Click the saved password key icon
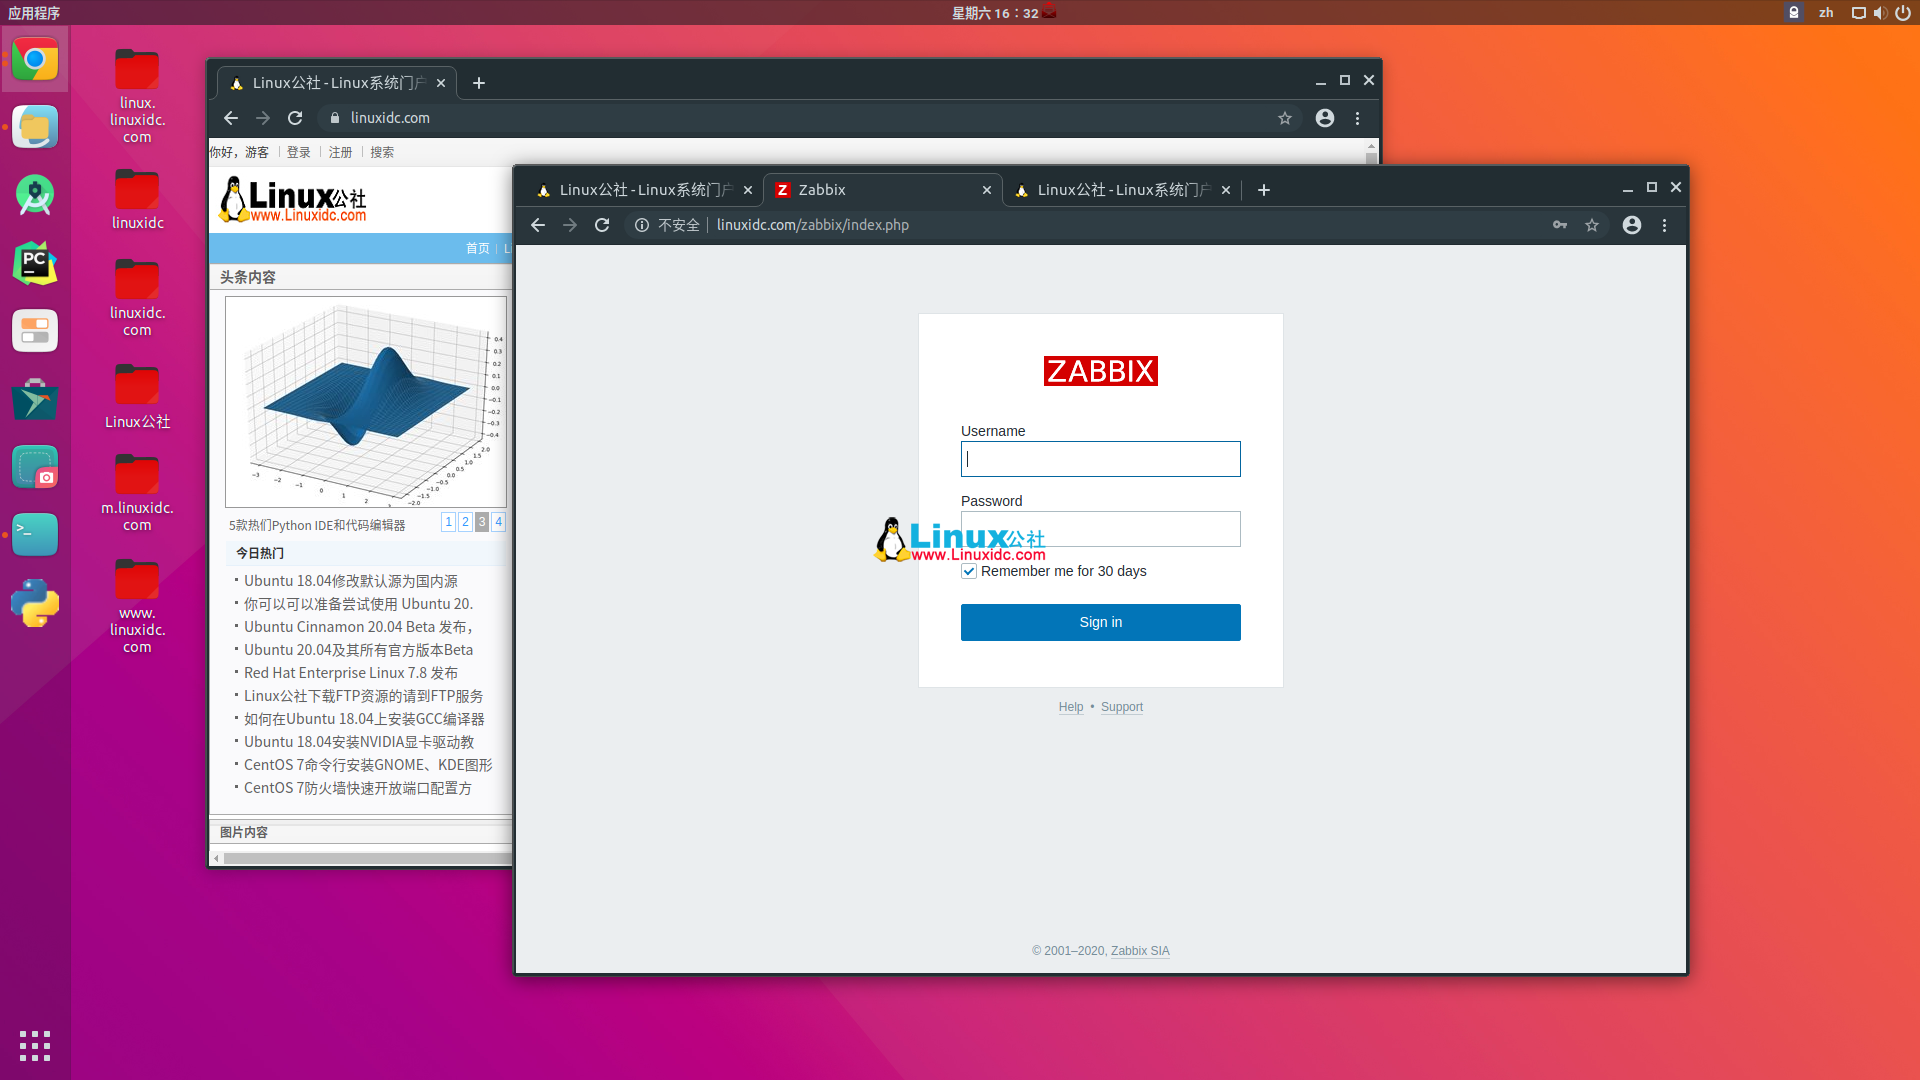Screen dimensions: 1920x1080 tap(1560, 225)
